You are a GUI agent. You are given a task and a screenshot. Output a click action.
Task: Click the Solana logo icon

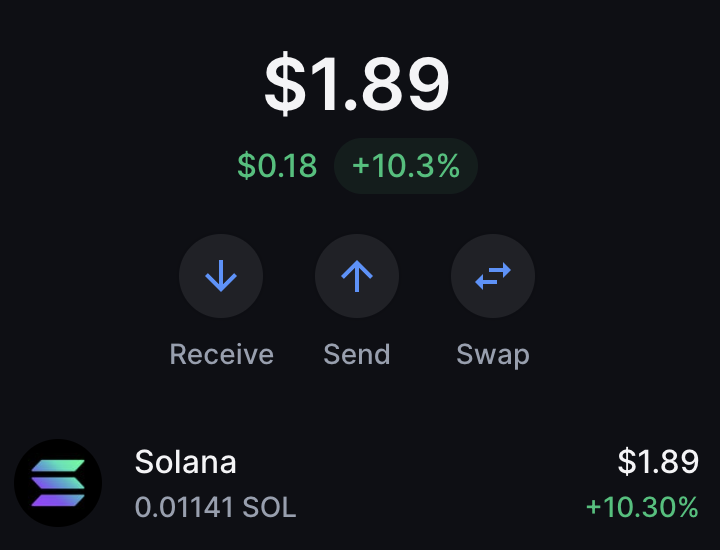58,483
